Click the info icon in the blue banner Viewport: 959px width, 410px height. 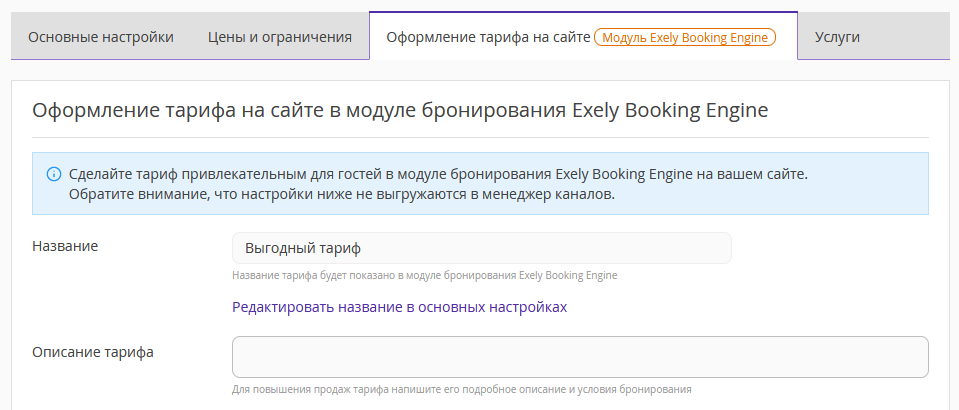click(x=54, y=174)
